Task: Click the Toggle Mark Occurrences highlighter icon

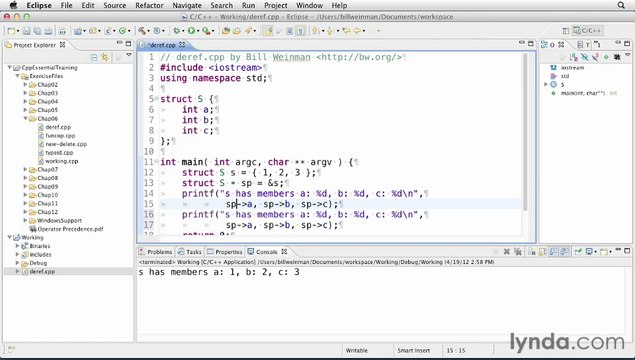Action: pyautogui.click(x=268, y=31)
